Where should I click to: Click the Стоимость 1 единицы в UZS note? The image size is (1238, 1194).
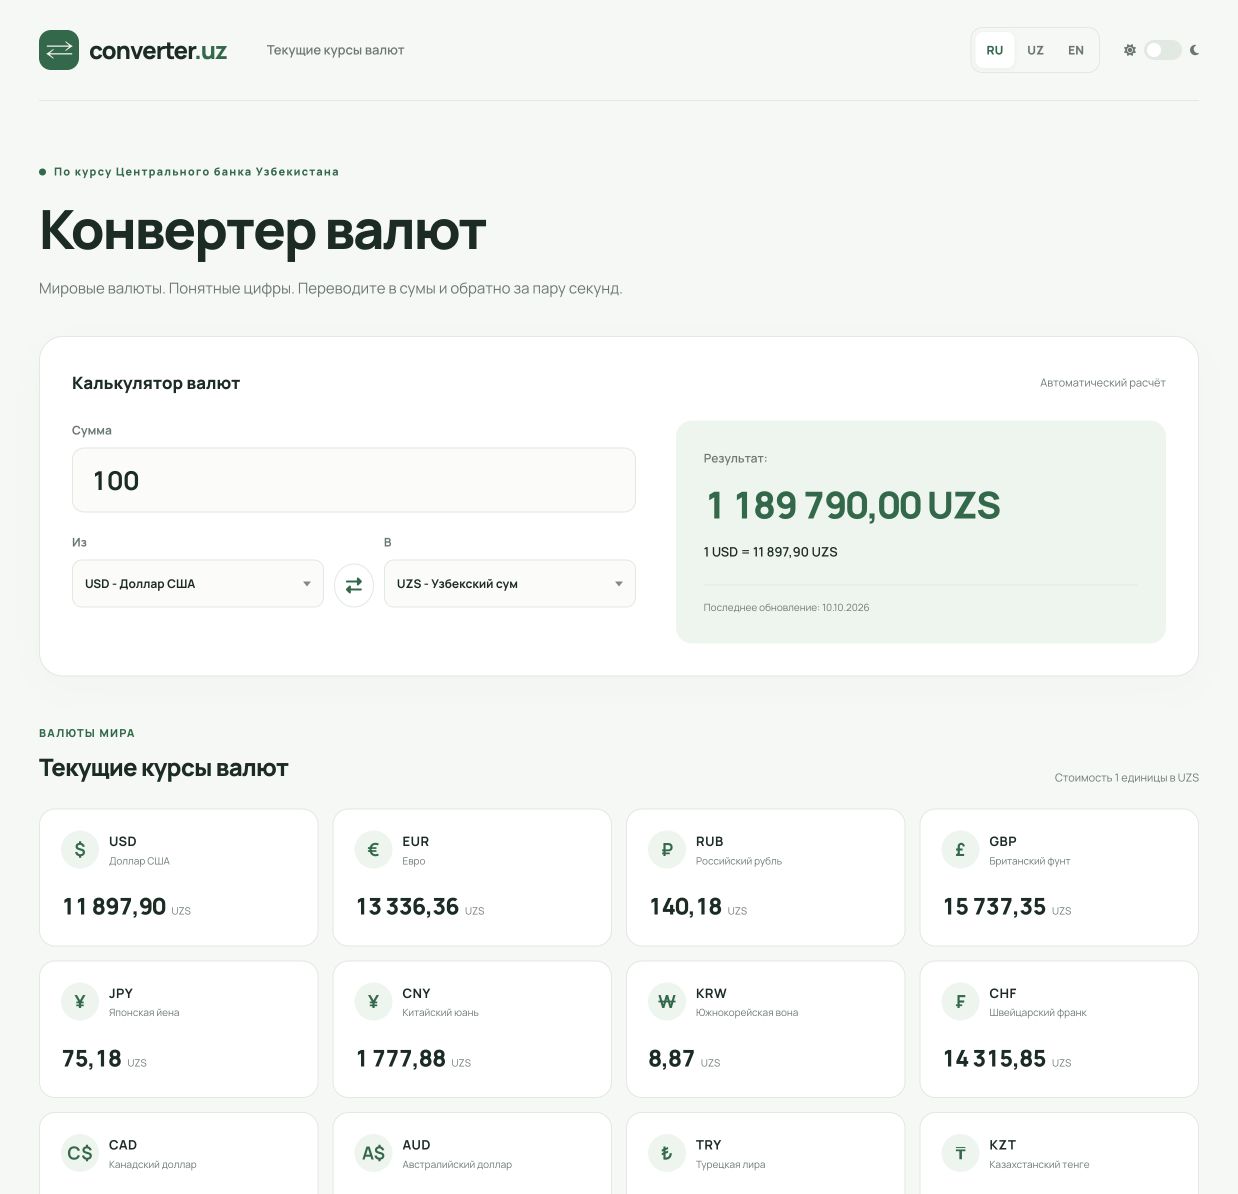point(1127,778)
